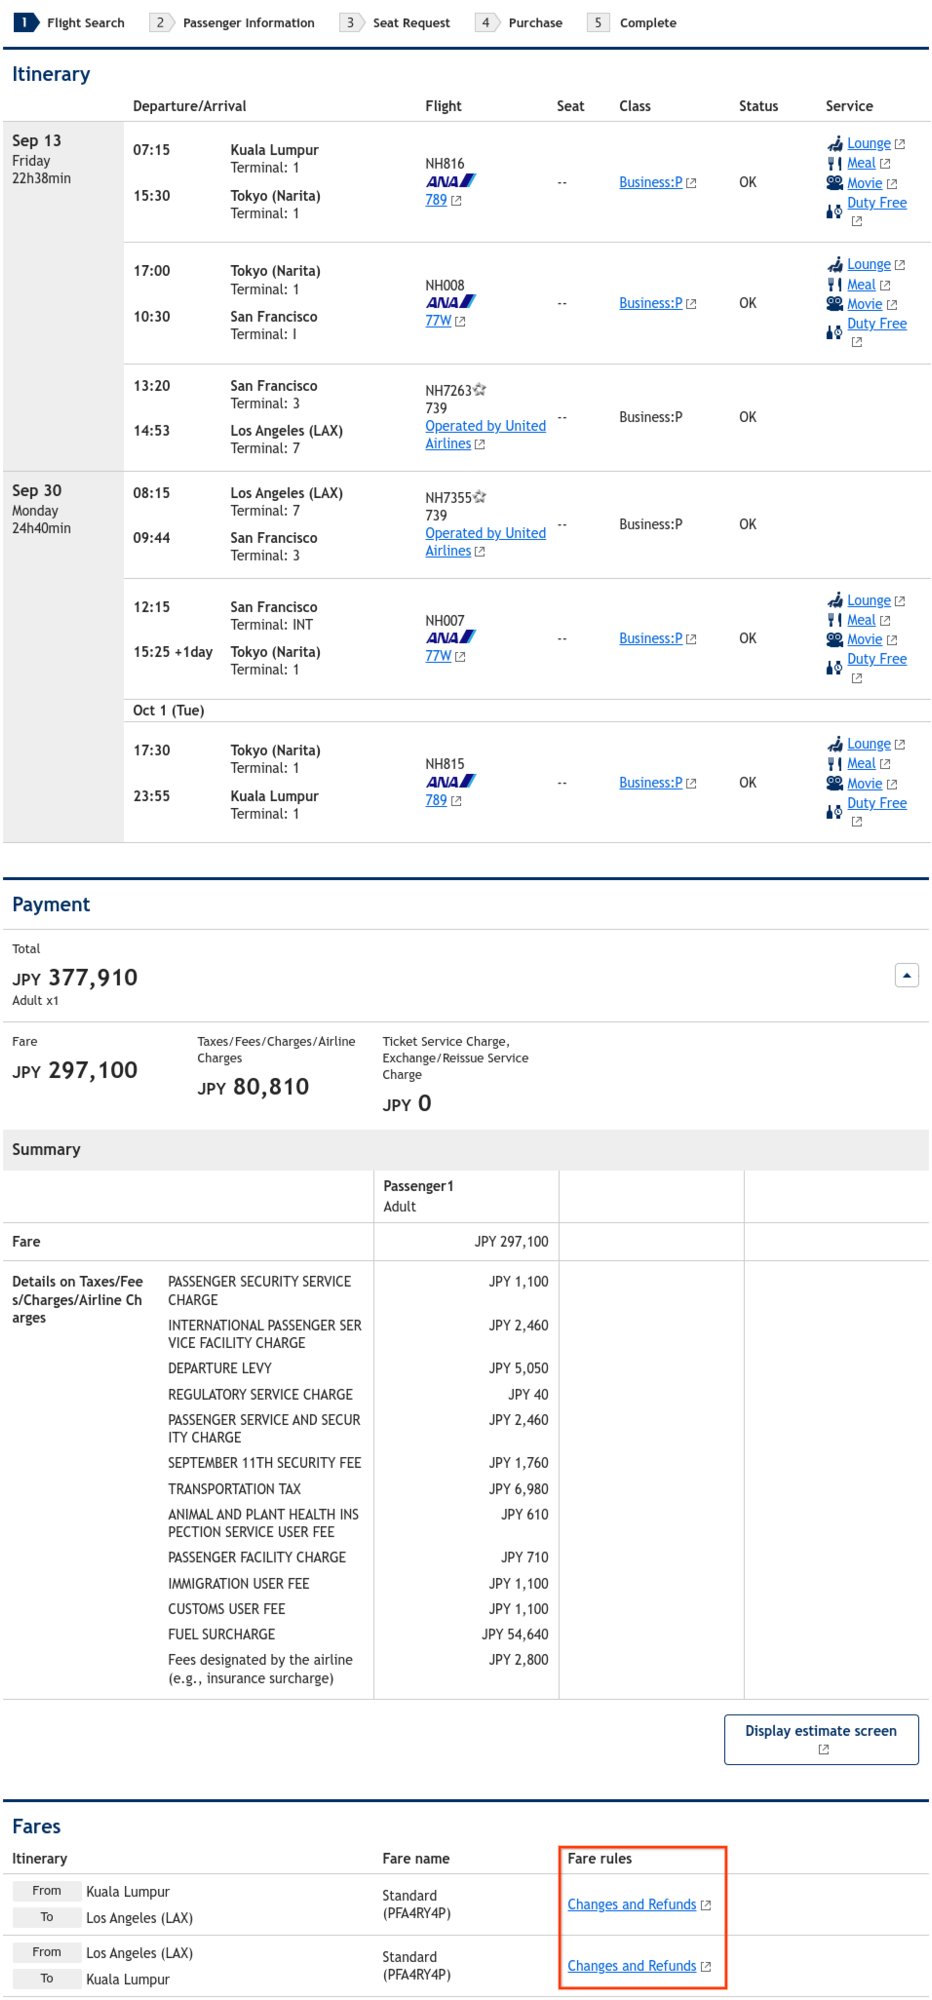932x2000 pixels.
Task: Click the Lounge icon for NH815
Action: point(835,744)
